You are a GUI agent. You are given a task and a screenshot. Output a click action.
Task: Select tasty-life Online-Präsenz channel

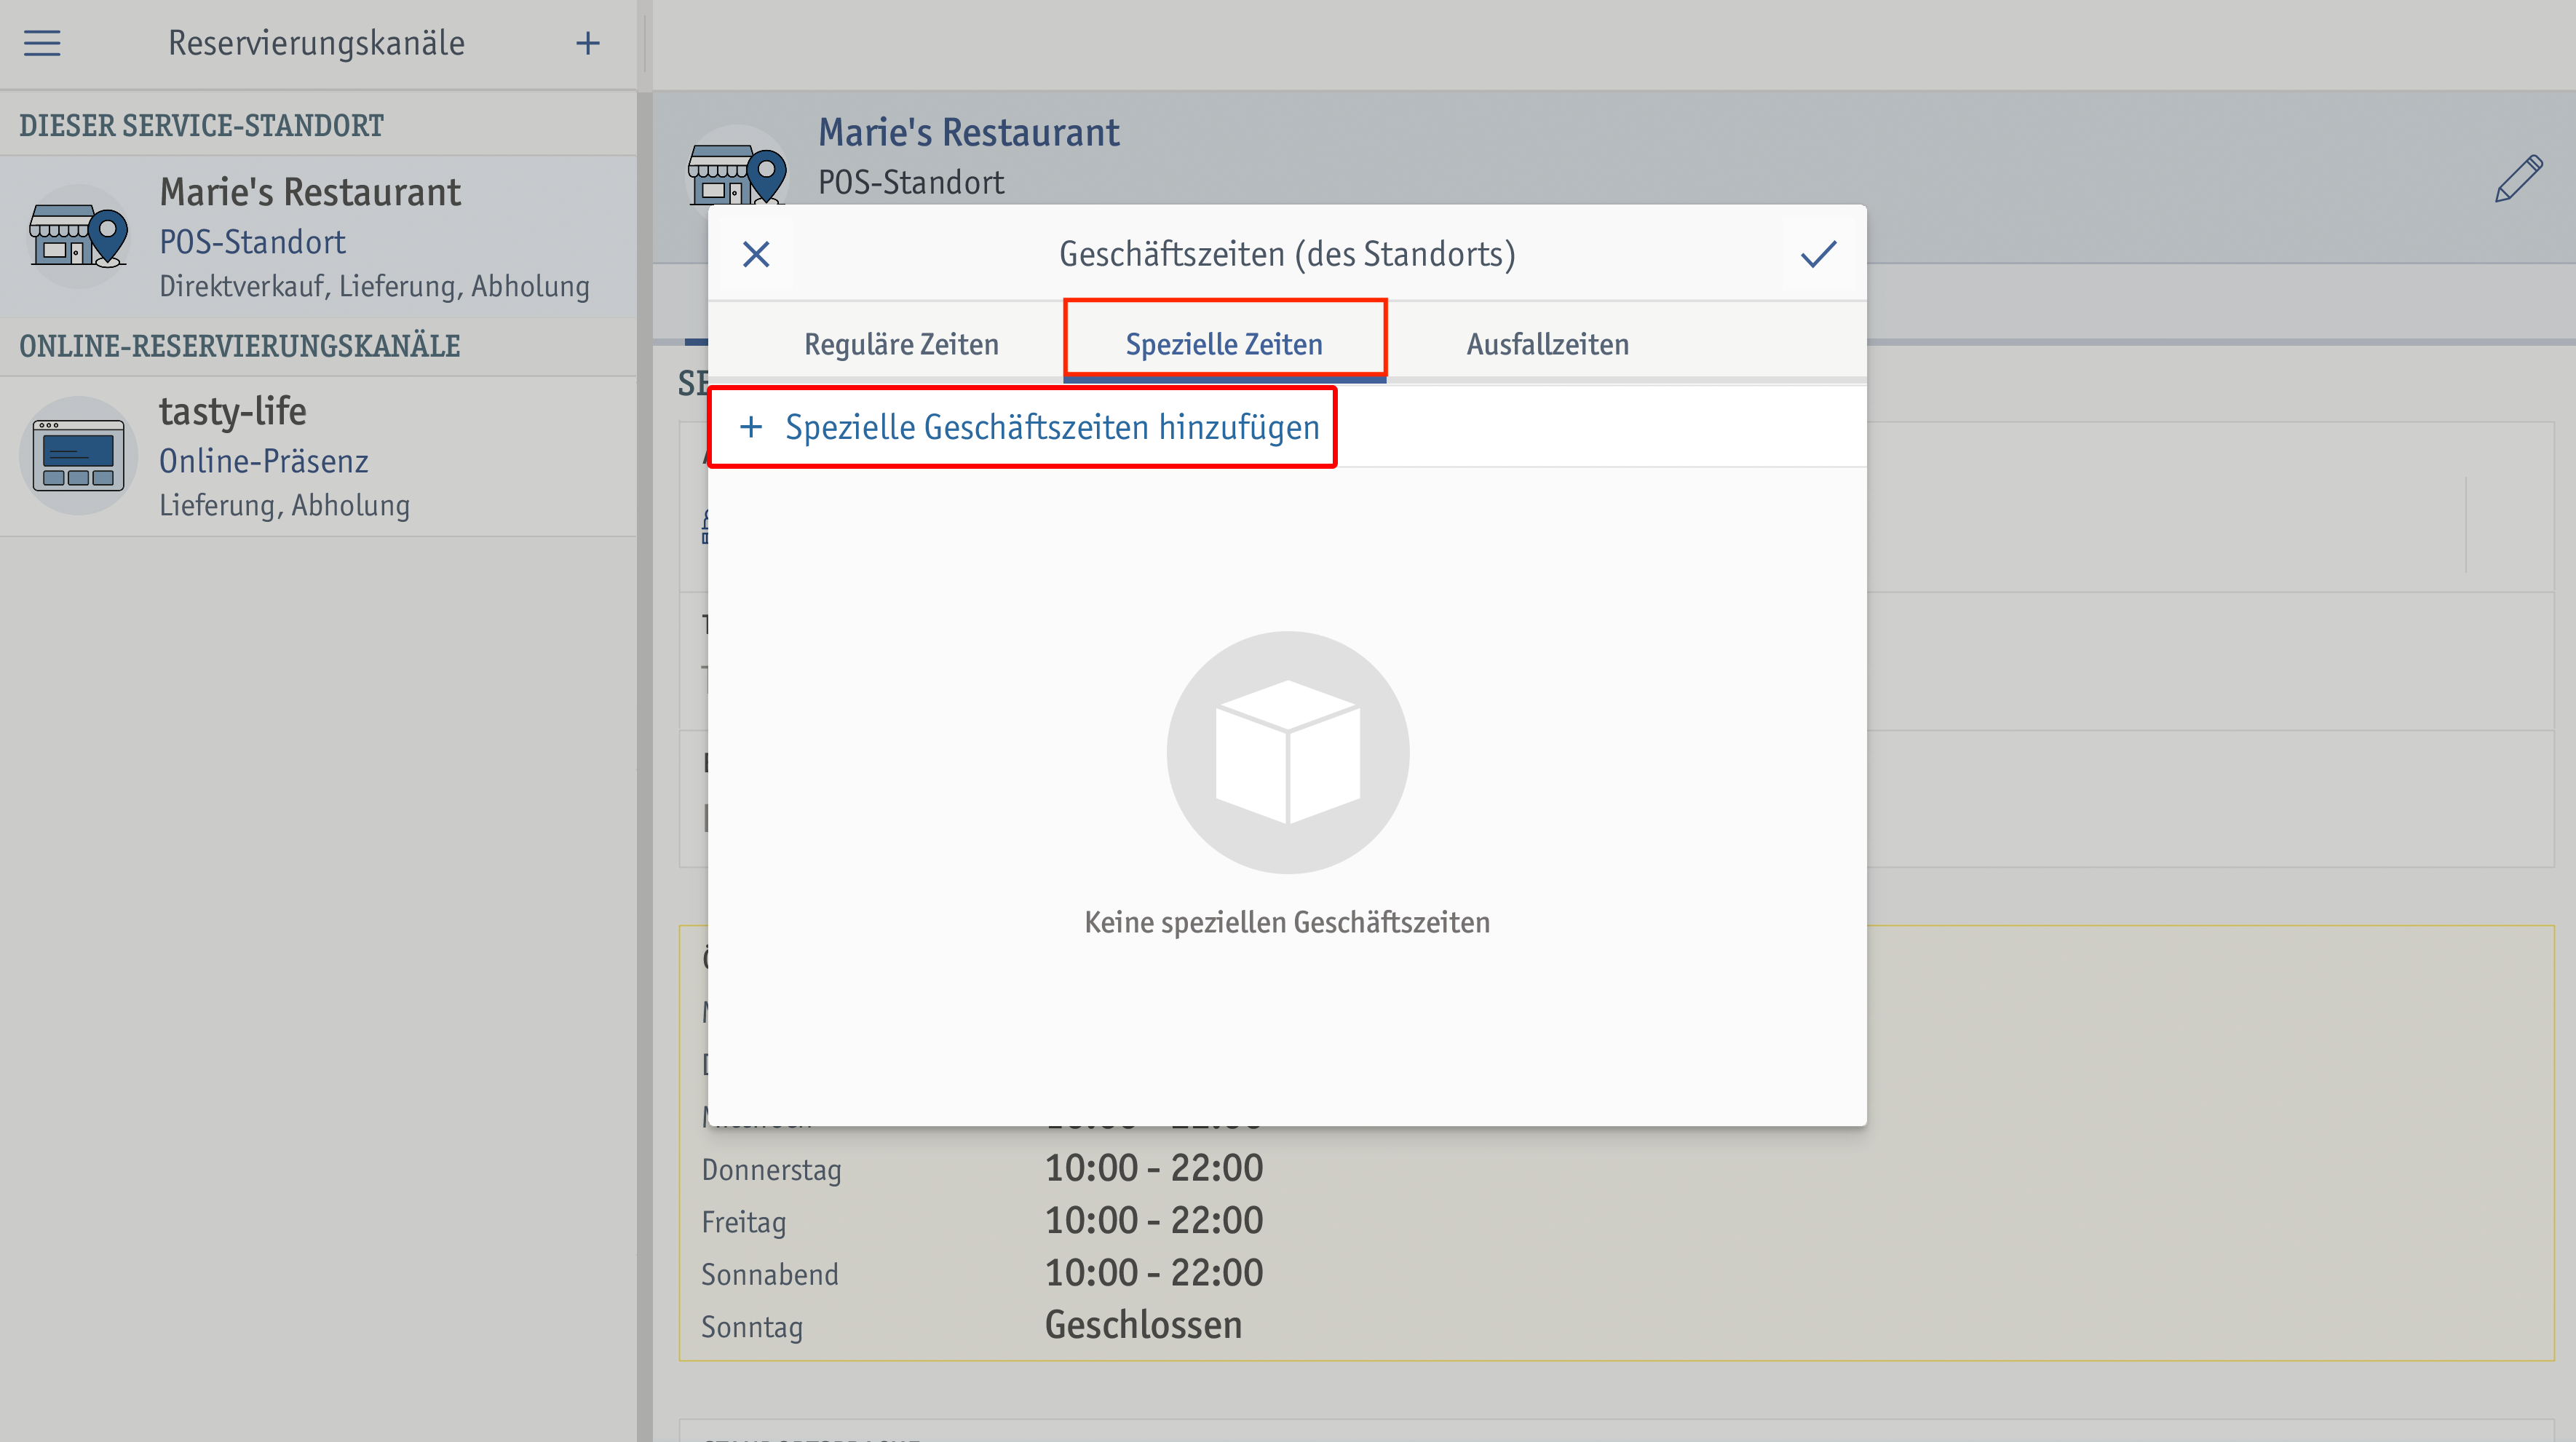(x=318, y=457)
